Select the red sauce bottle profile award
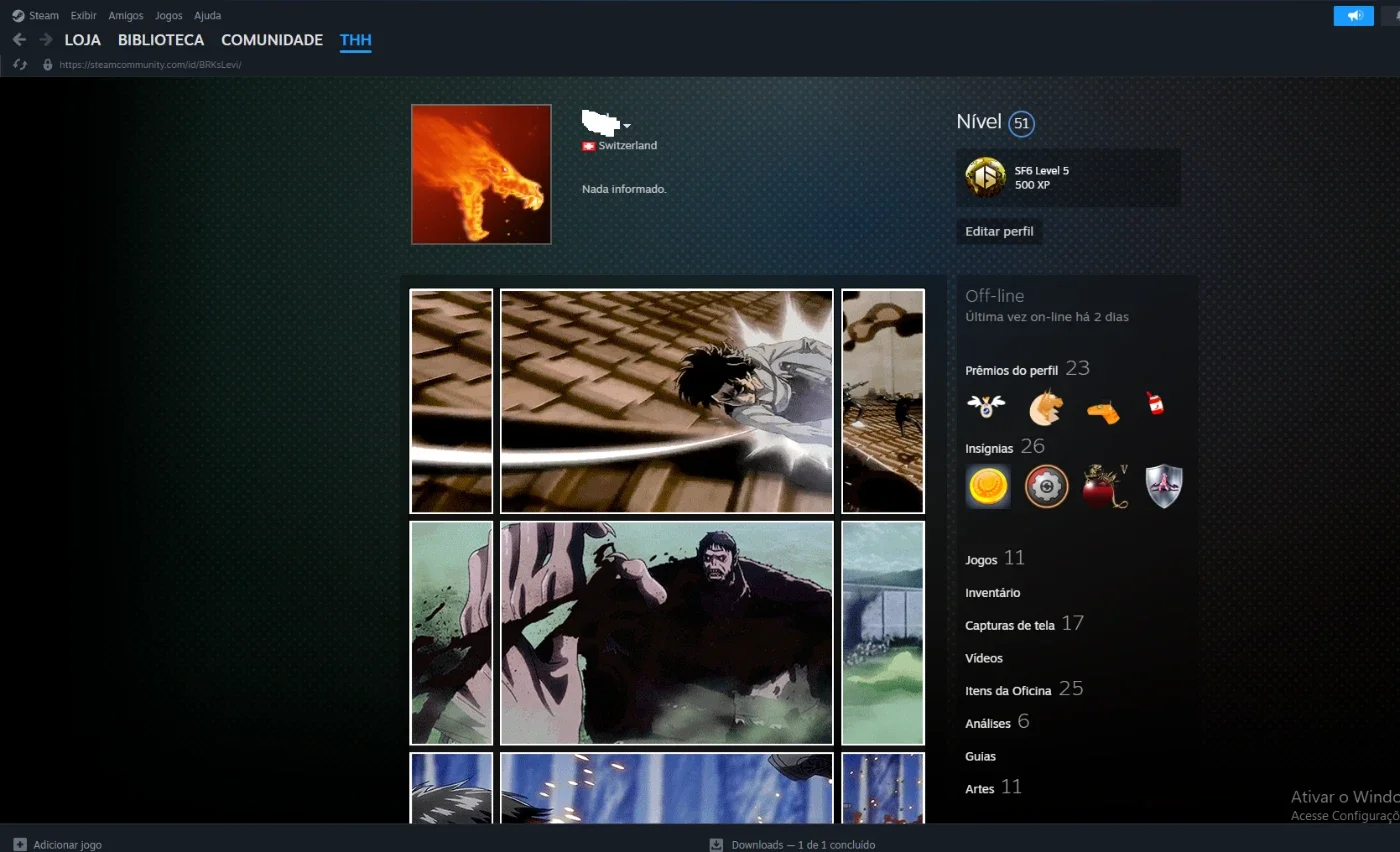 point(1155,404)
